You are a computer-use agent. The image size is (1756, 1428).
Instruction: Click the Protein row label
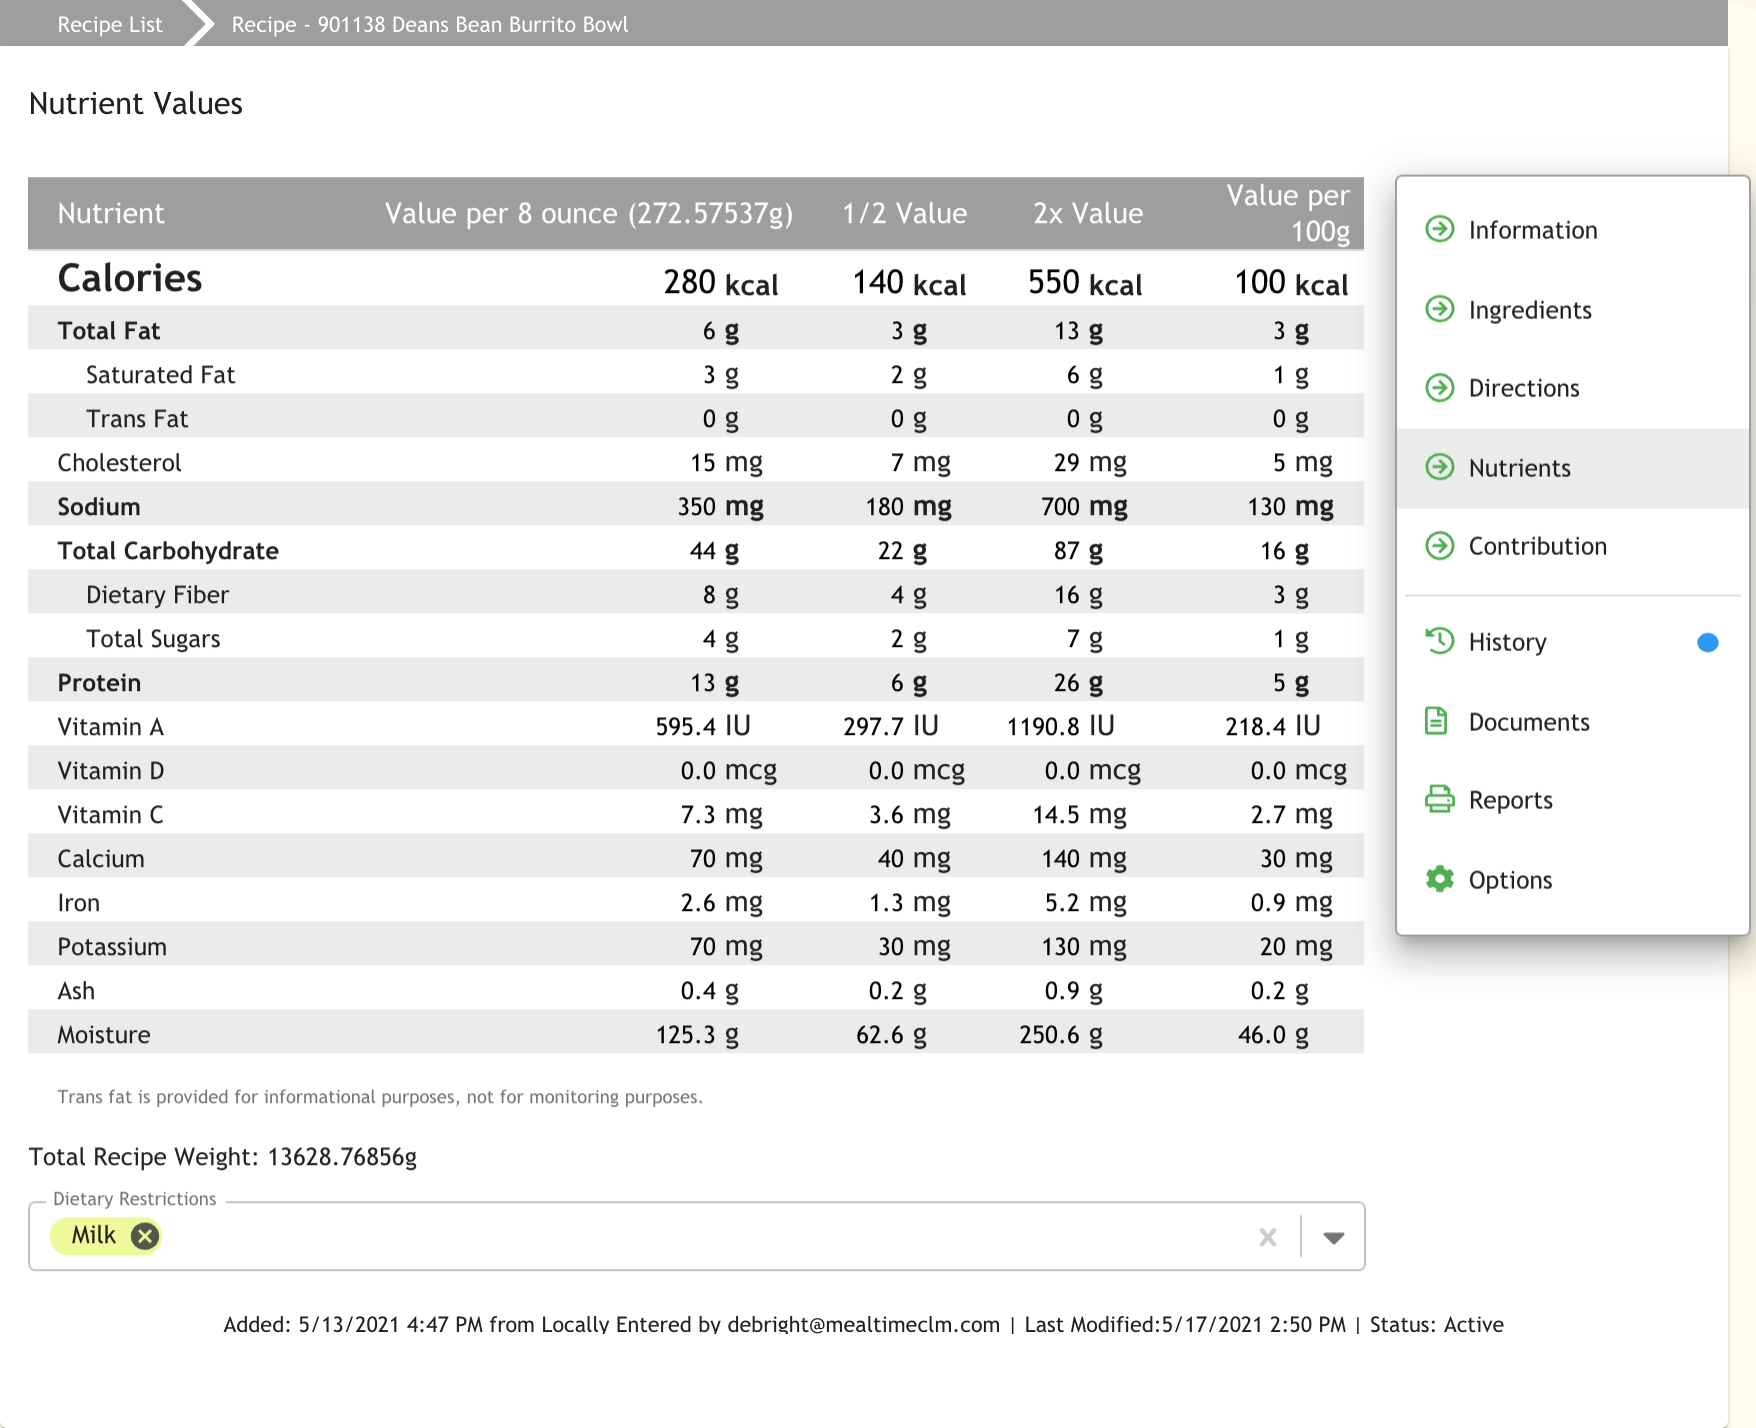pyautogui.click(x=99, y=683)
